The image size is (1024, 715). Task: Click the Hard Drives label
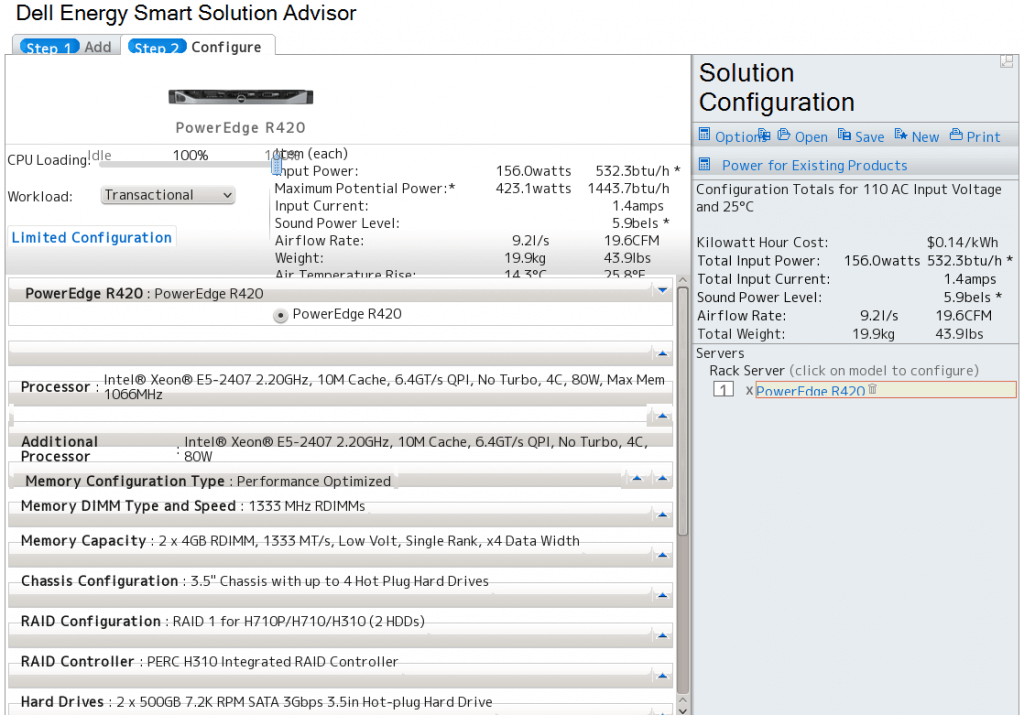[x=62, y=702]
